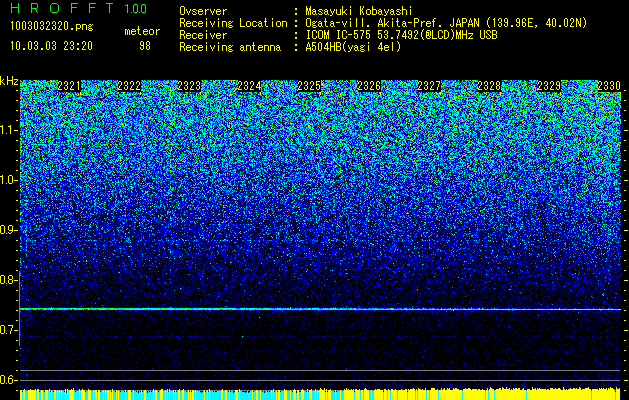
Task: Click the 2325 time marker
Action: click(309, 86)
